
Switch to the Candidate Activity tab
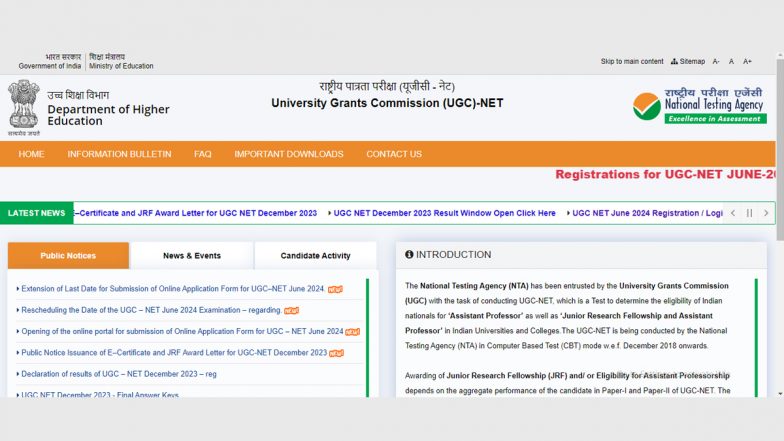tap(316, 256)
